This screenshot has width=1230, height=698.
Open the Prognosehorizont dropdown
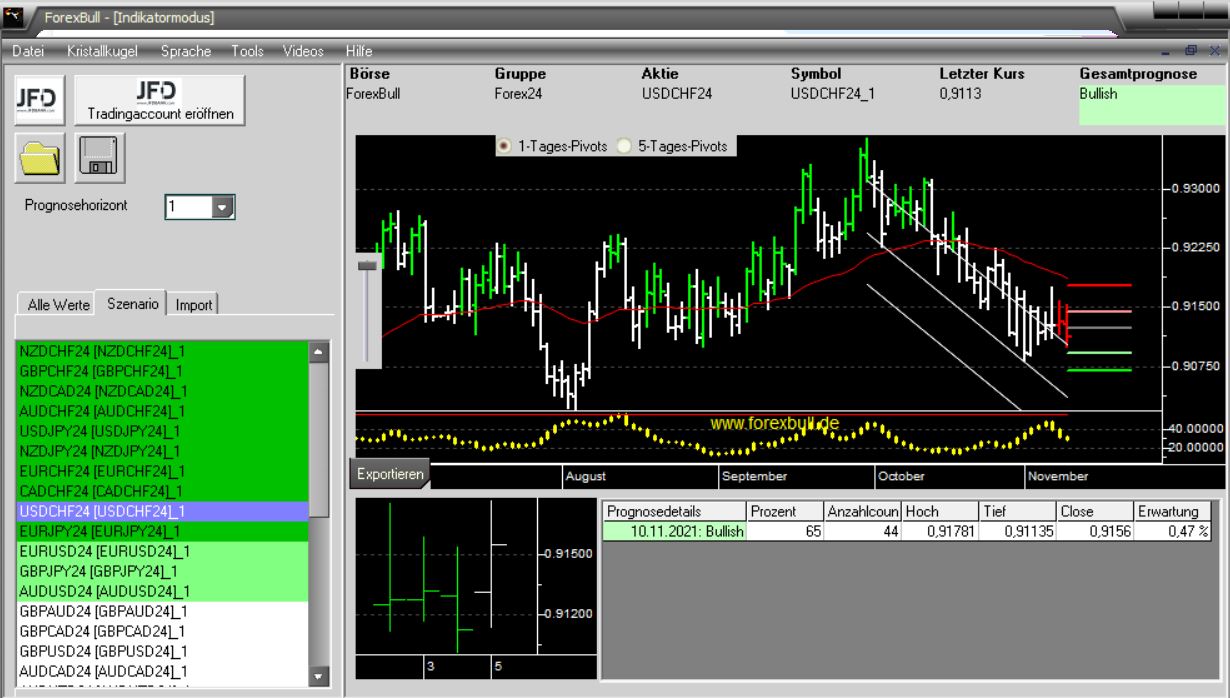point(223,207)
